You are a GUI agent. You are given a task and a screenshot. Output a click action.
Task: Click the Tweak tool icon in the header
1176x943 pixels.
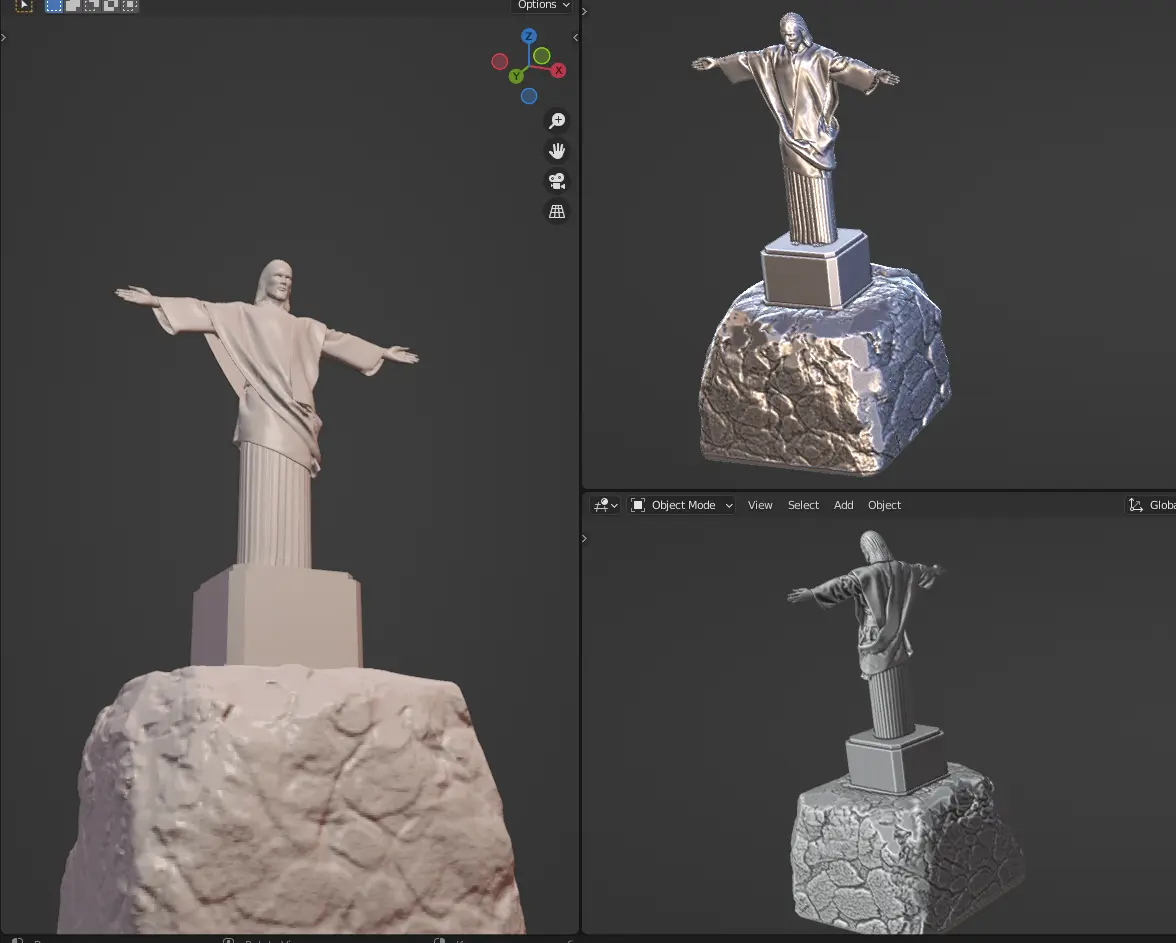point(22,6)
